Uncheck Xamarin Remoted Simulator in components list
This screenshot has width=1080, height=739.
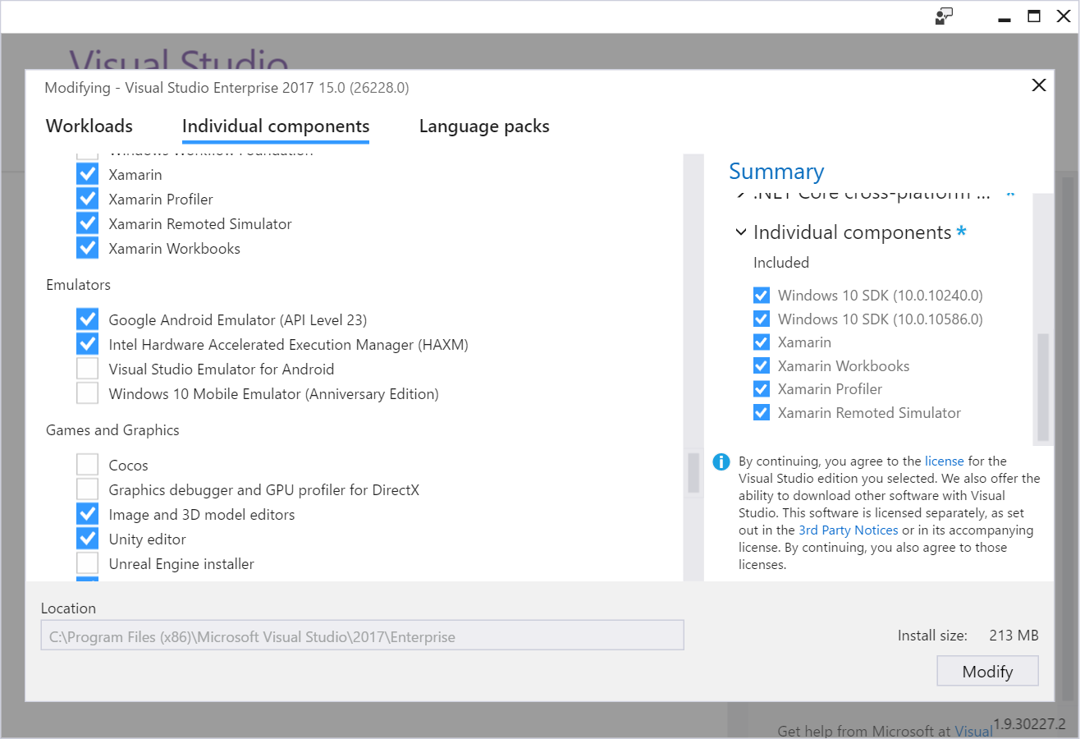click(x=87, y=223)
